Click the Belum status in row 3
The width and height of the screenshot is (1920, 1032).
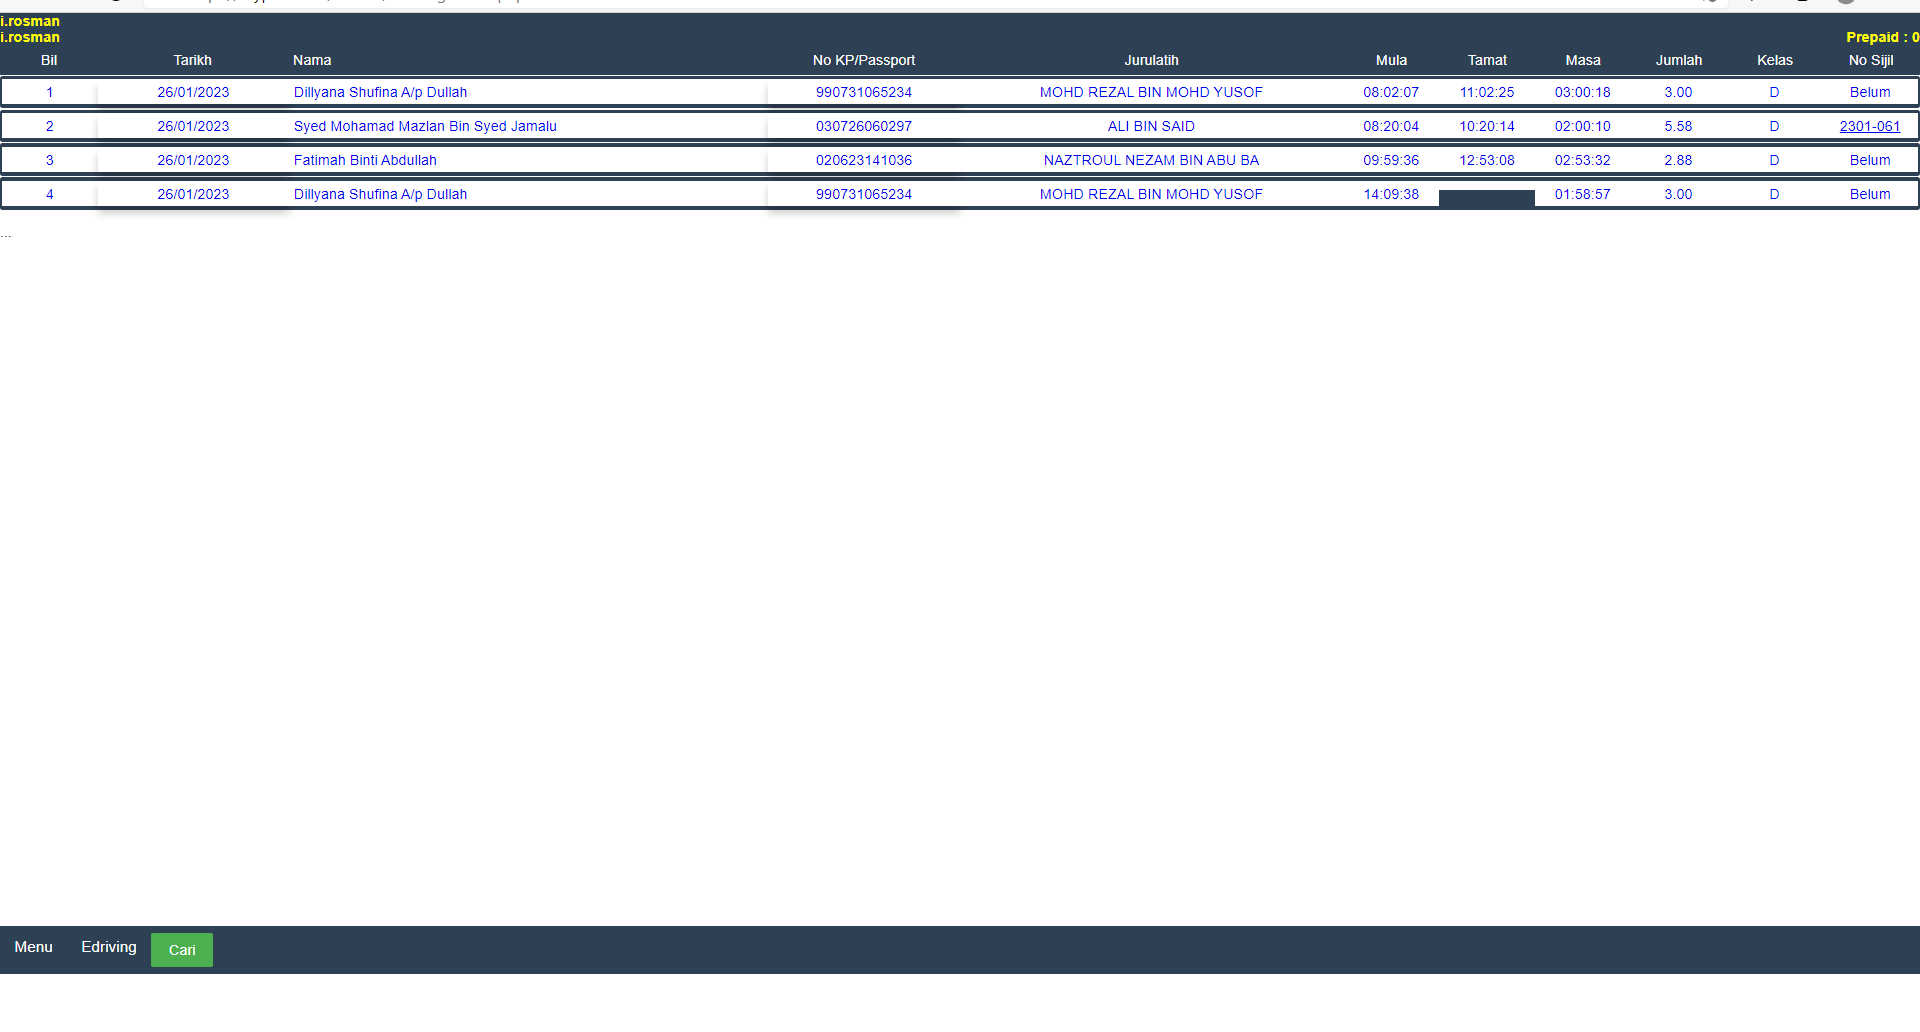[1869, 160]
